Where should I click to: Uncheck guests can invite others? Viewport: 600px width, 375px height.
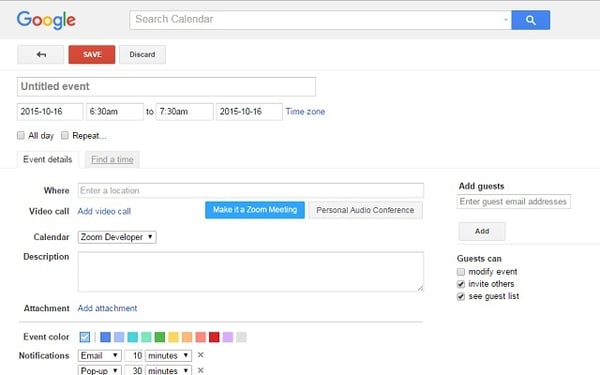(x=461, y=284)
